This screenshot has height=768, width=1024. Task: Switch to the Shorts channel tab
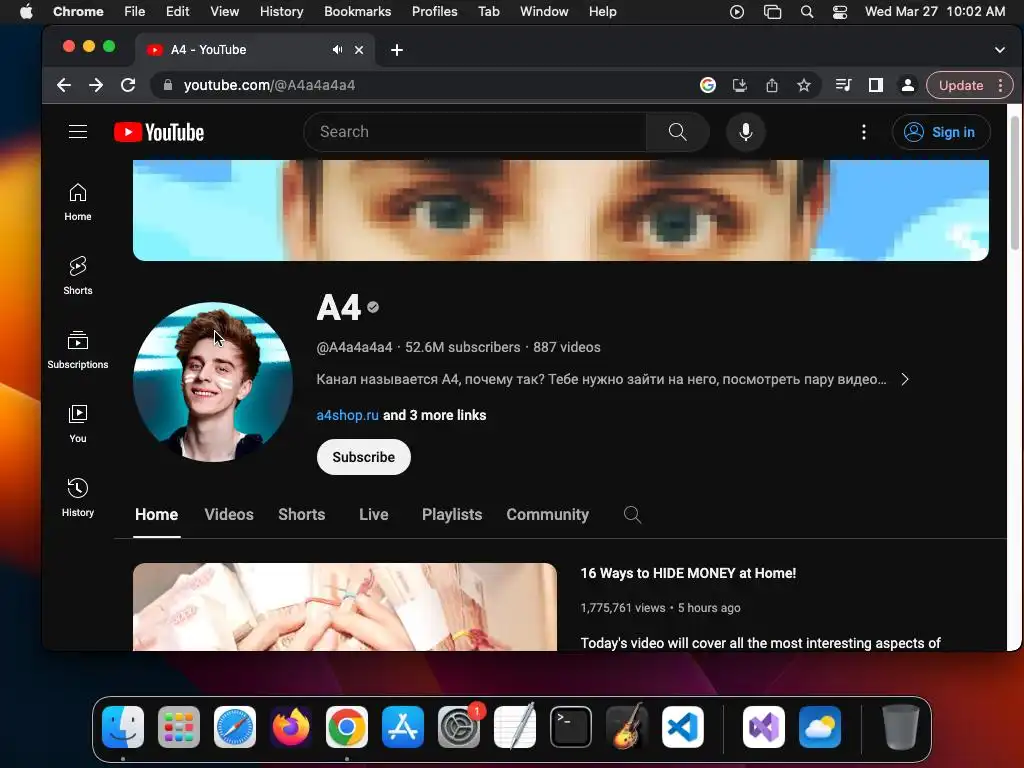pos(302,515)
